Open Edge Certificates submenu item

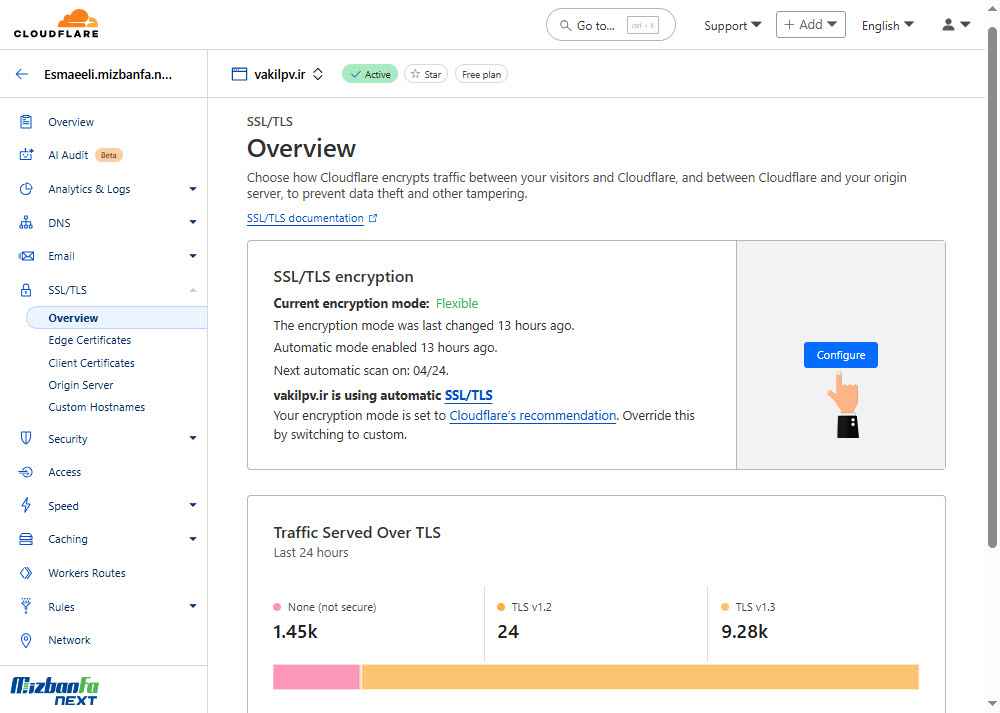click(x=89, y=340)
